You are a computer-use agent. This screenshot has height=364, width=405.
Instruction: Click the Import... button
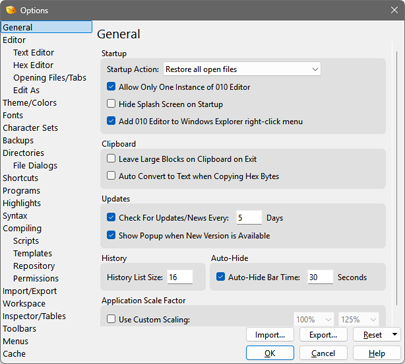tap(270, 335)
